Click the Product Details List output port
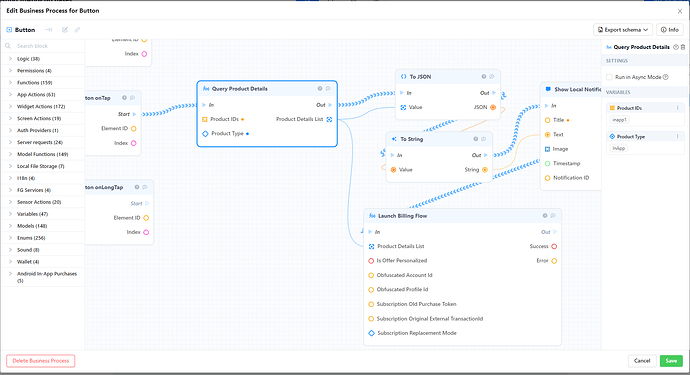This screenshot has width=690, height=375. [329, 119]
